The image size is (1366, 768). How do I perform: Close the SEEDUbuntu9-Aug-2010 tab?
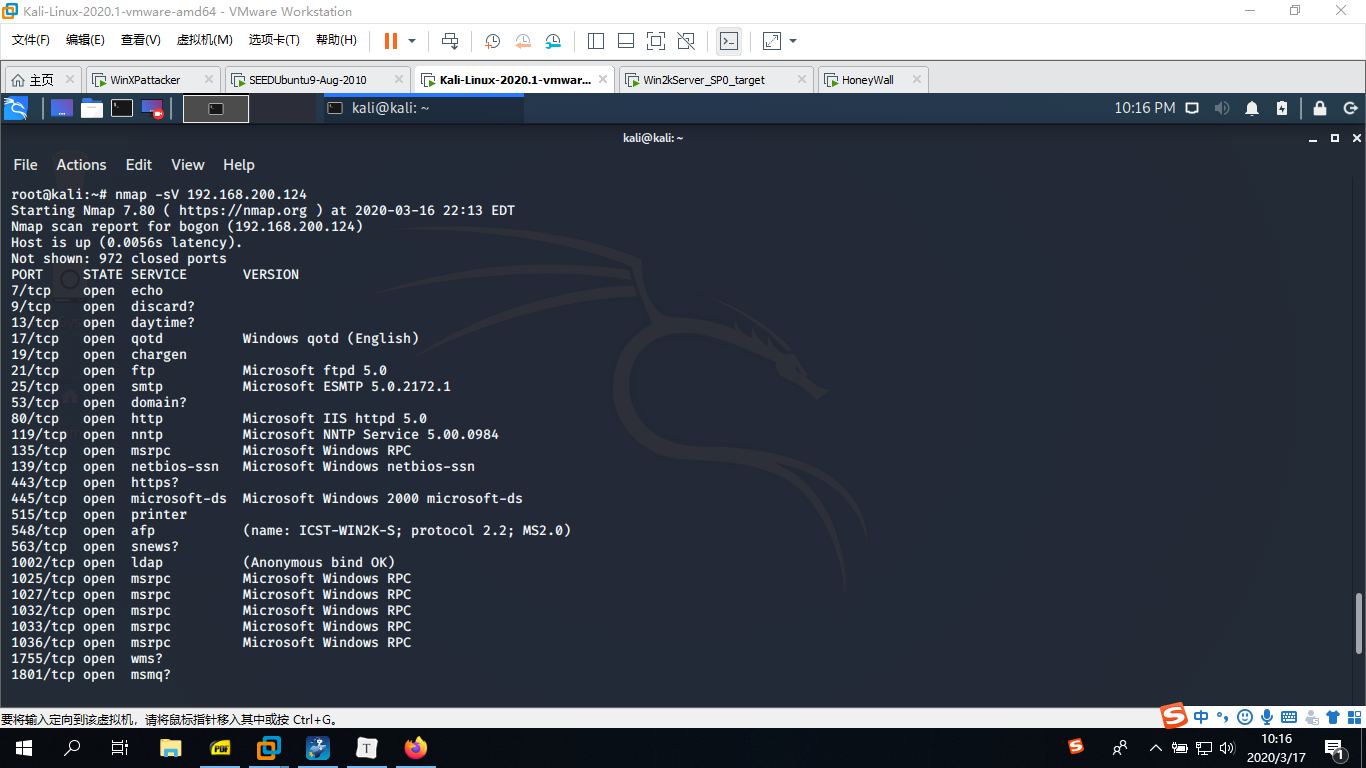(x=399, y=80)
